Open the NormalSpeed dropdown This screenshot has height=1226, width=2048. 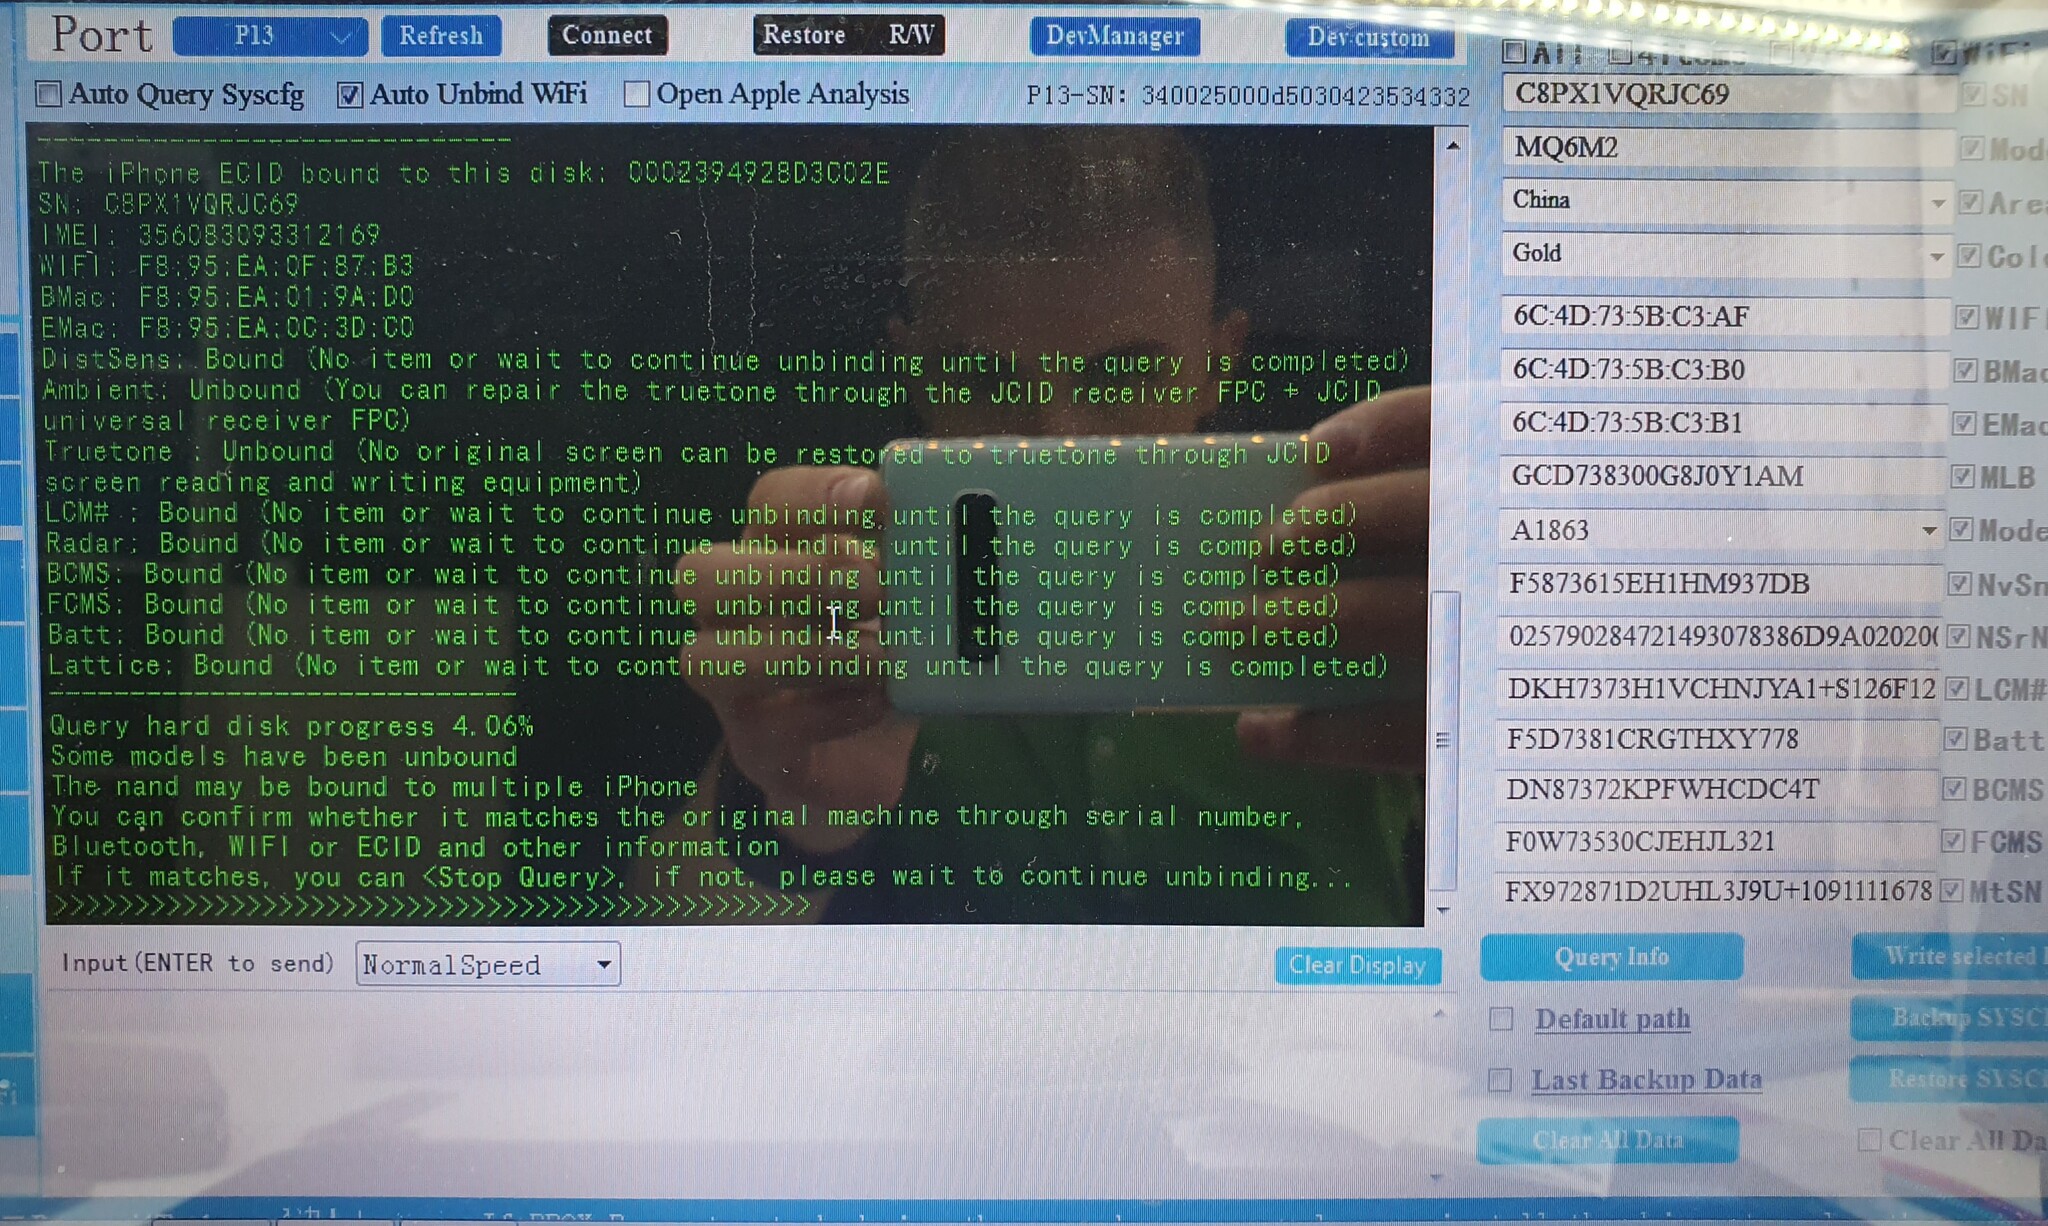pyautogui.click(x=488, y=965)
